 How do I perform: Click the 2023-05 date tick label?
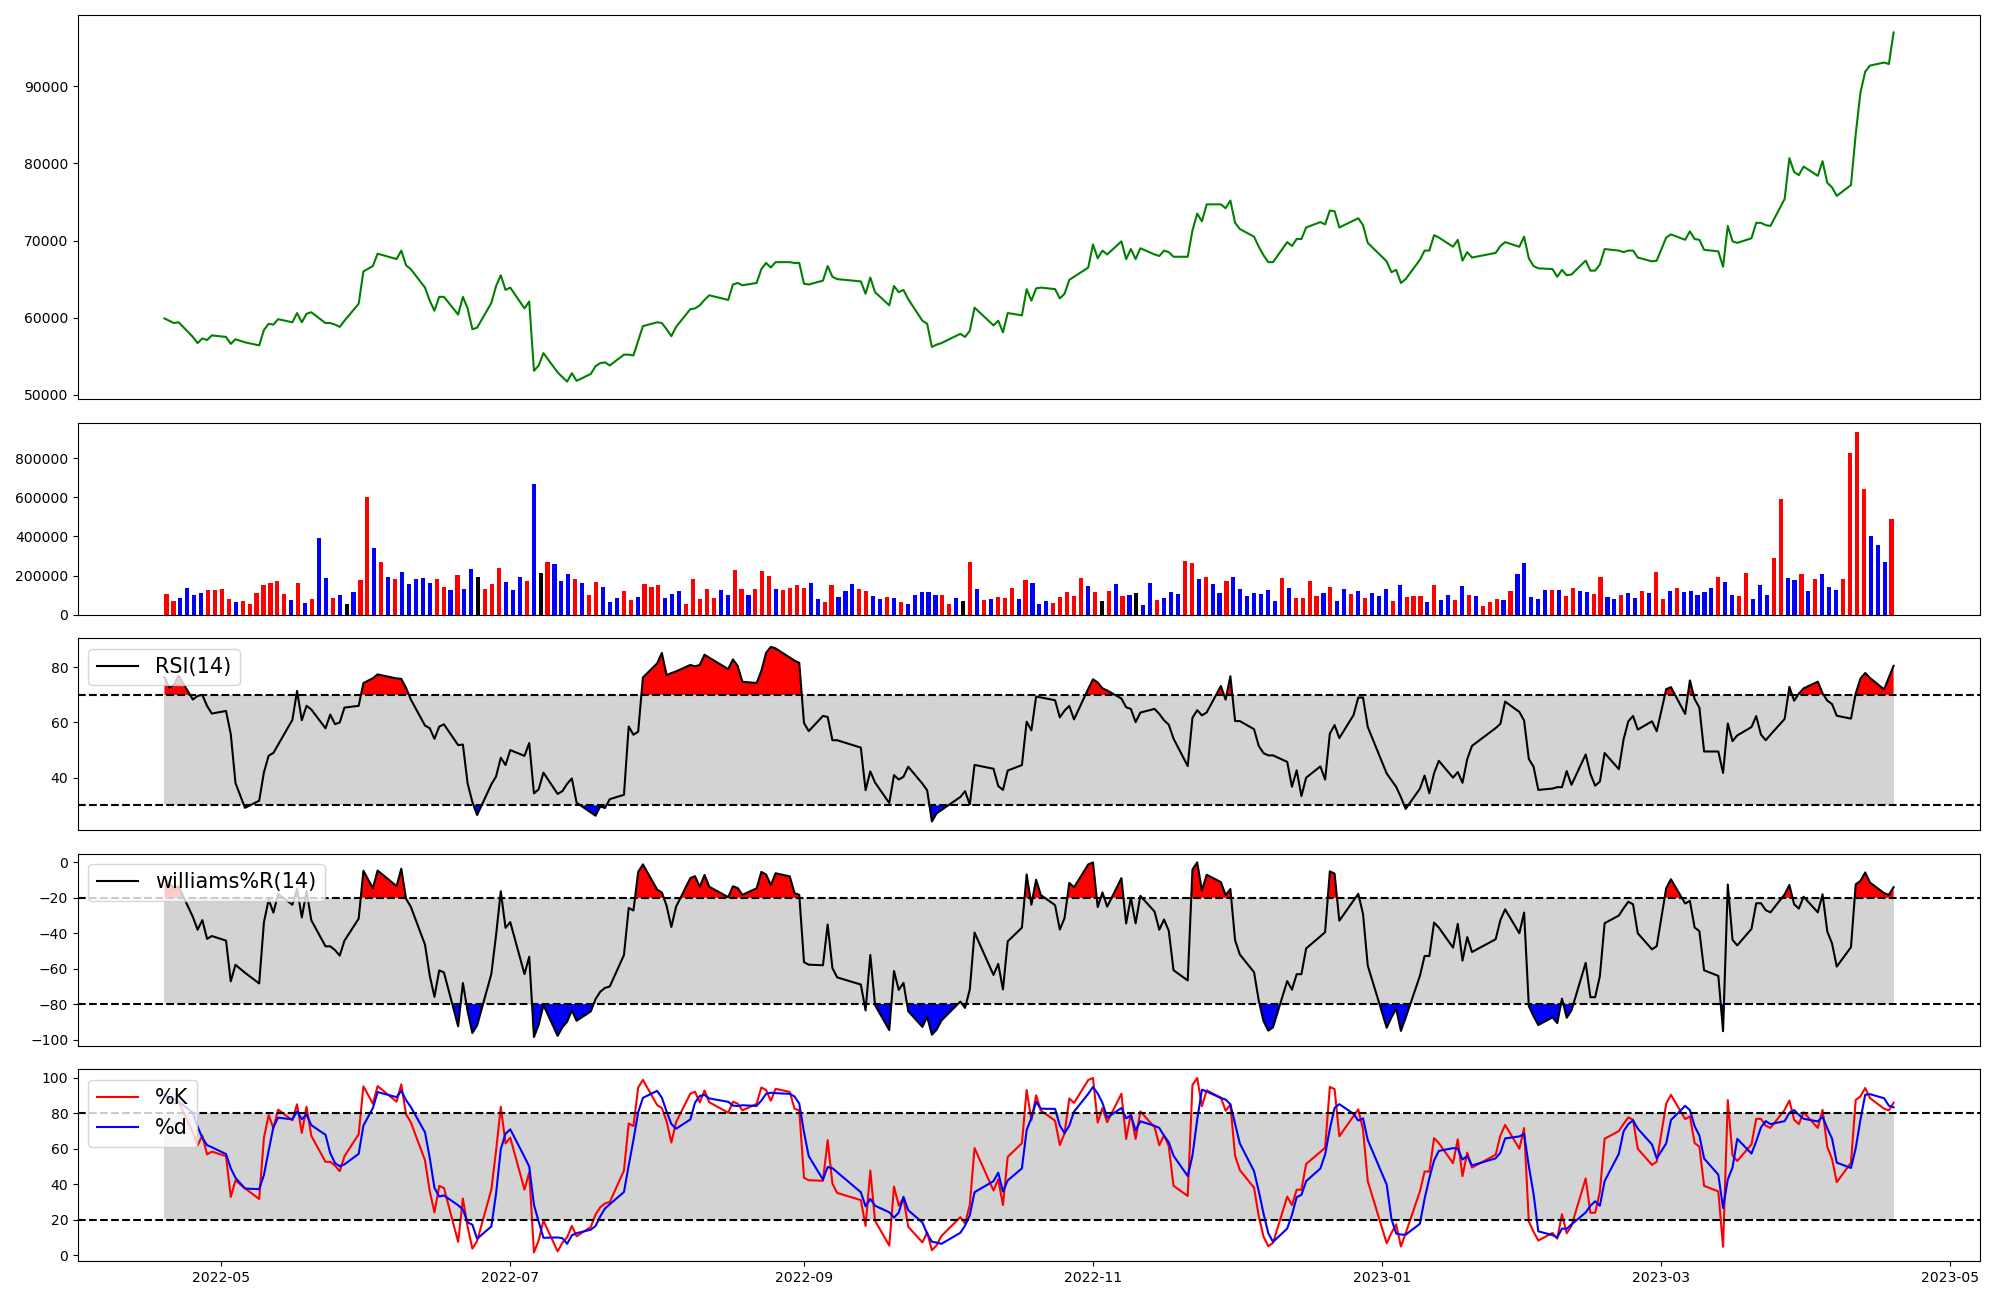[x=1950, y=1277]
